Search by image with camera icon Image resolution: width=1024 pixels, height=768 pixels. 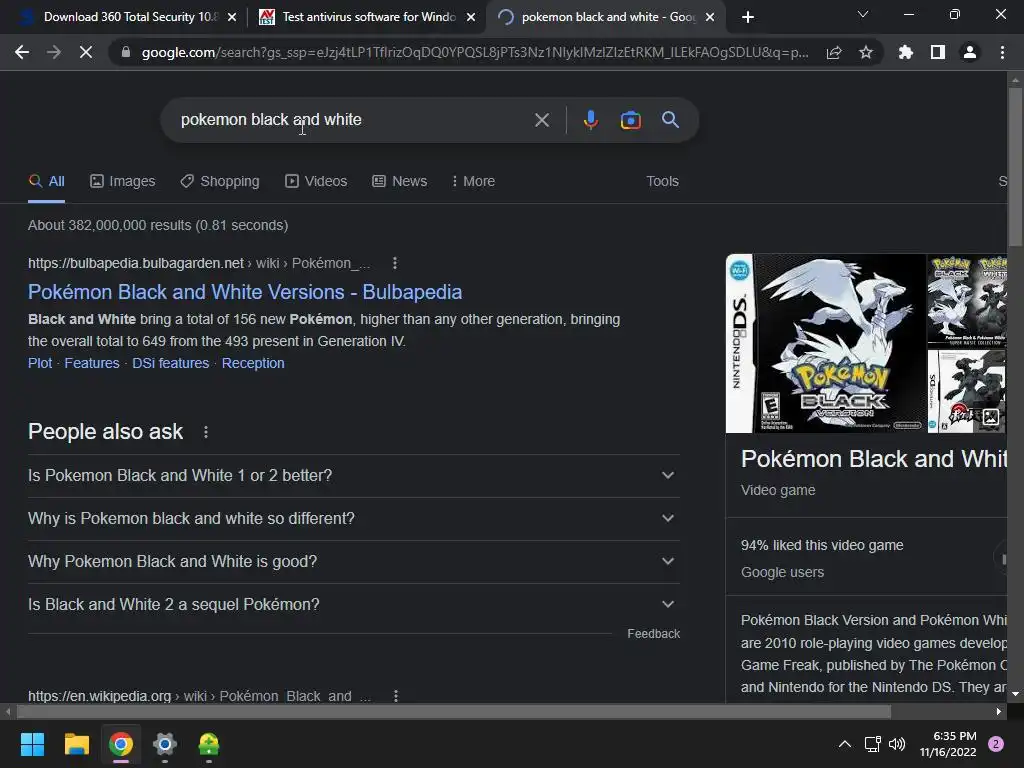click(x=630, y=120)
